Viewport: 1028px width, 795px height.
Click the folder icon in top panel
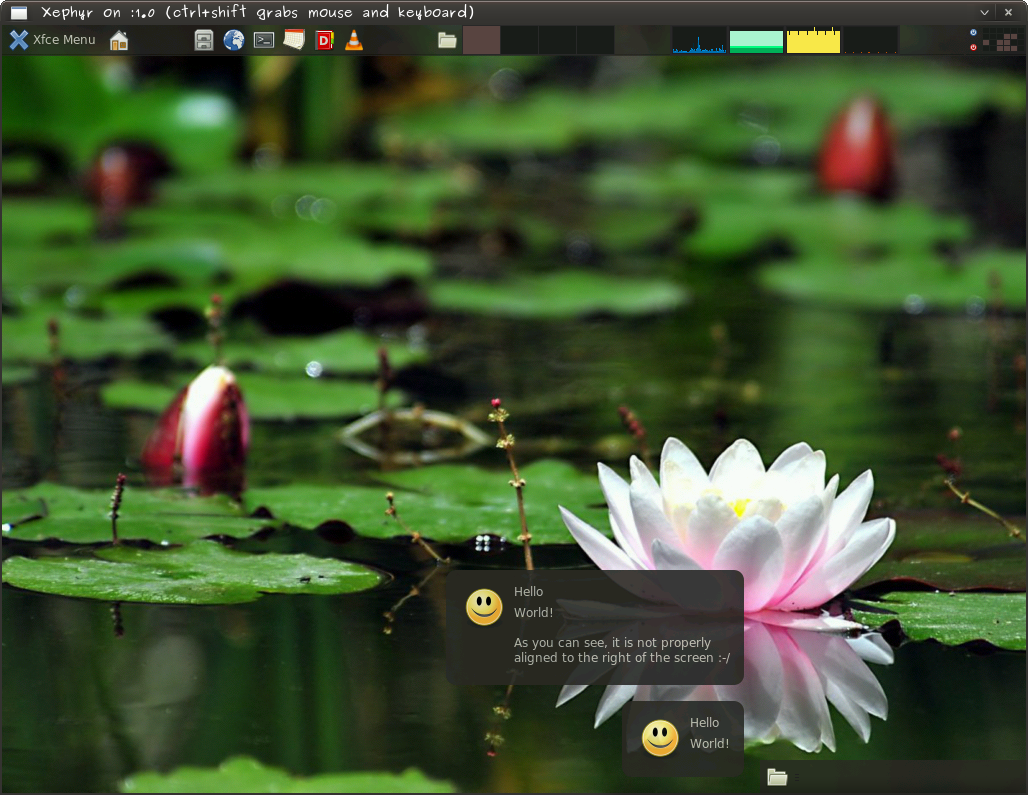point(447,40)
